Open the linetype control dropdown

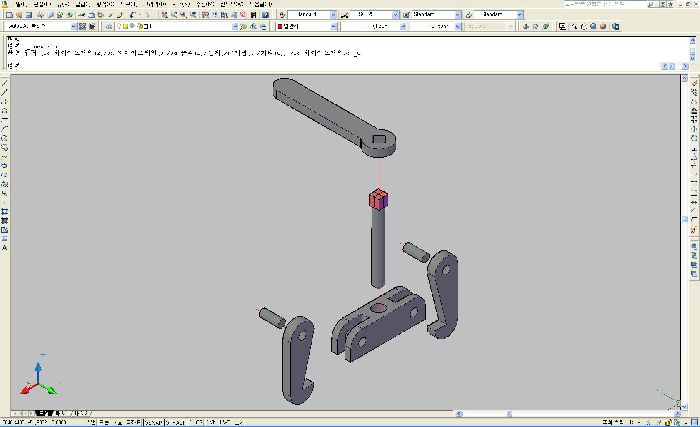pos(377,27)
